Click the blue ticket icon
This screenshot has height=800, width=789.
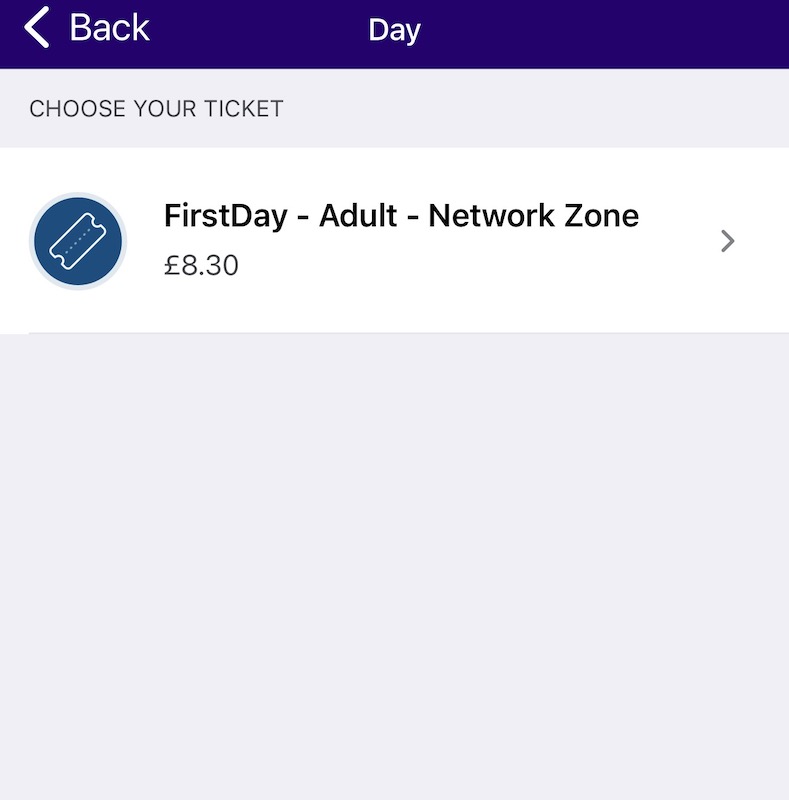78,242
